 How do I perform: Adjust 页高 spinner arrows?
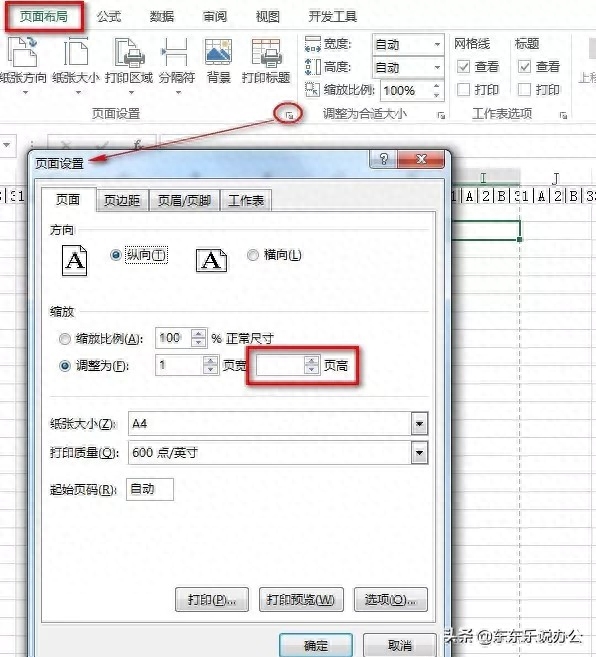312,365
